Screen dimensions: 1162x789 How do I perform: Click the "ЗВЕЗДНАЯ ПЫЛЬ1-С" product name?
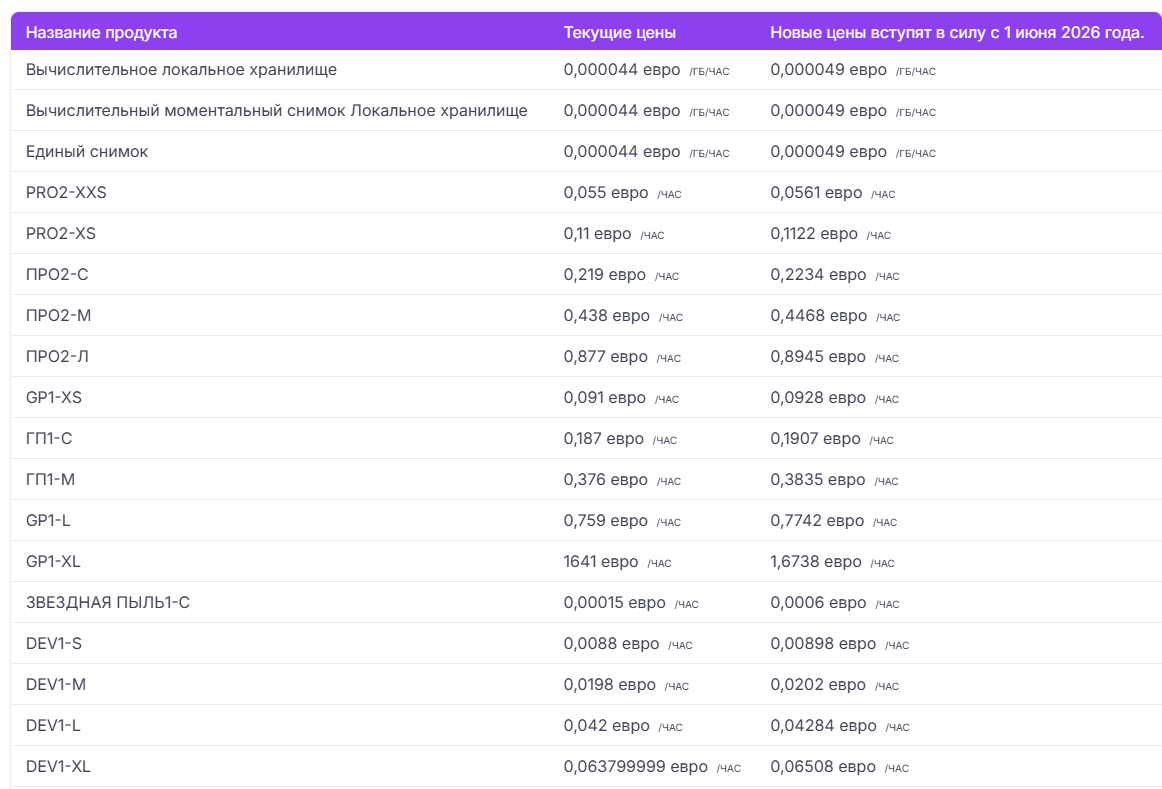click(107, 603)
